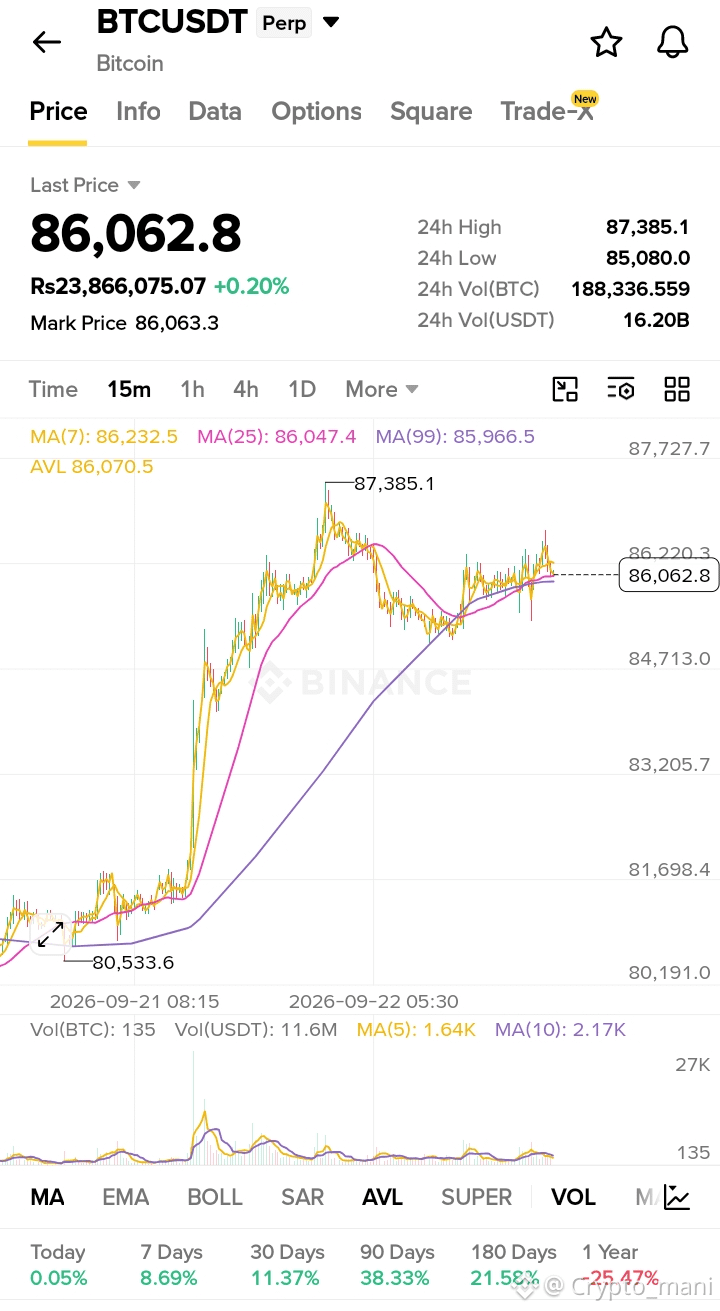Tap the back arrow icon

[47, 42]
